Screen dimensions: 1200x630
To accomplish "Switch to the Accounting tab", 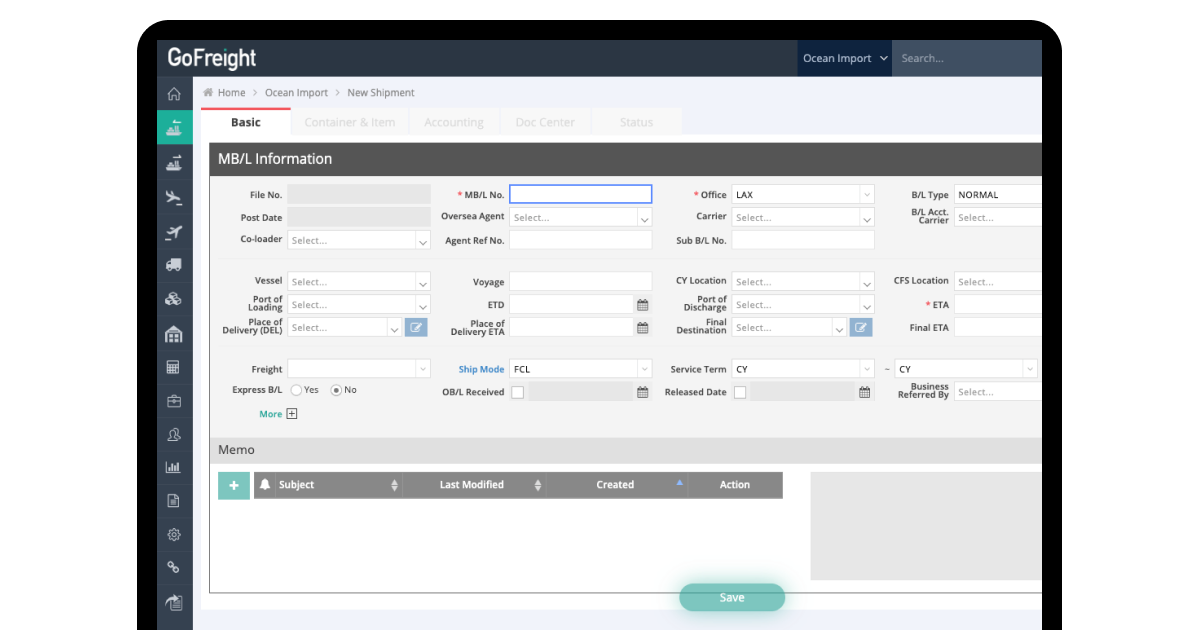I will [x=454, y=122].
